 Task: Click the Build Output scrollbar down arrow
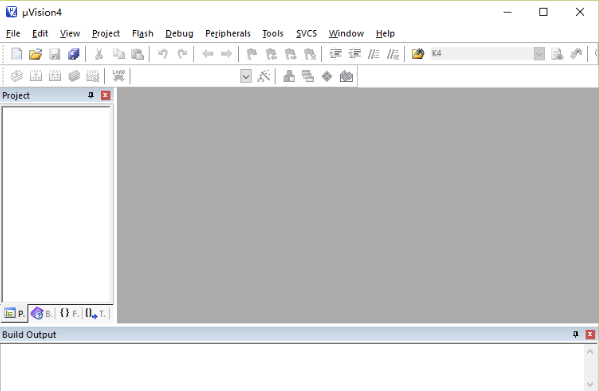(590, 384)
